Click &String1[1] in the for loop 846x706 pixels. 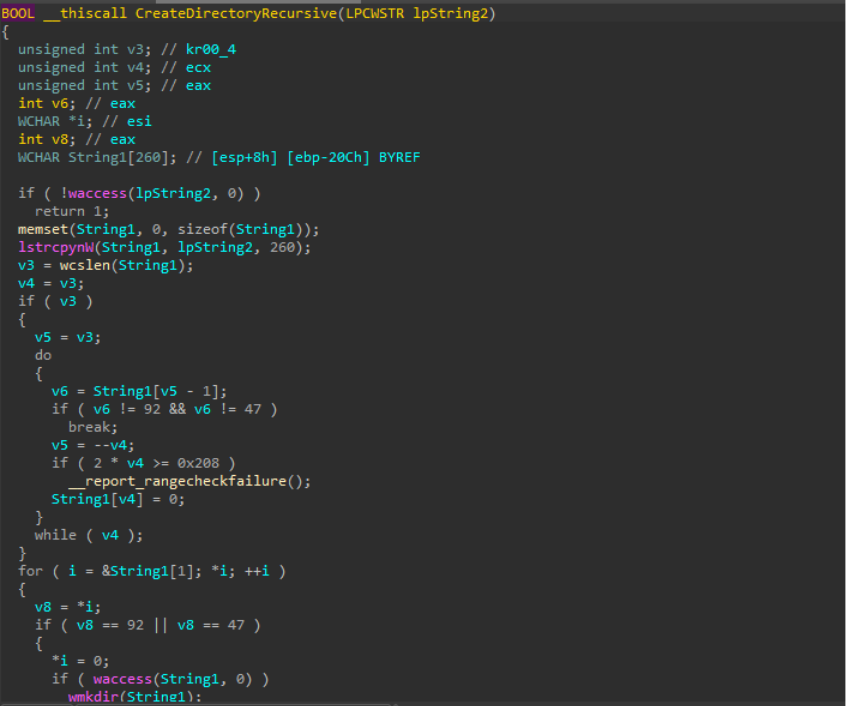[x=147, y=571]
